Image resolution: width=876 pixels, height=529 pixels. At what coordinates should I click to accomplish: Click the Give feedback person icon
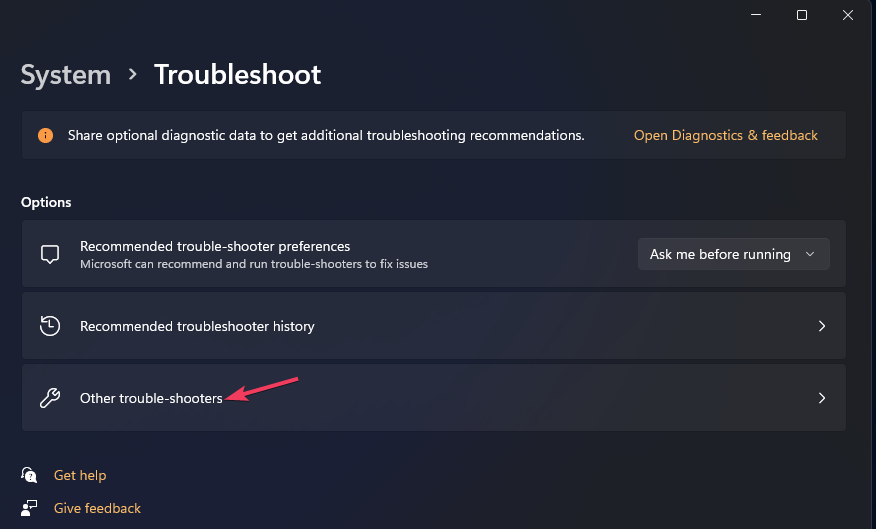[x=30, y=508]
